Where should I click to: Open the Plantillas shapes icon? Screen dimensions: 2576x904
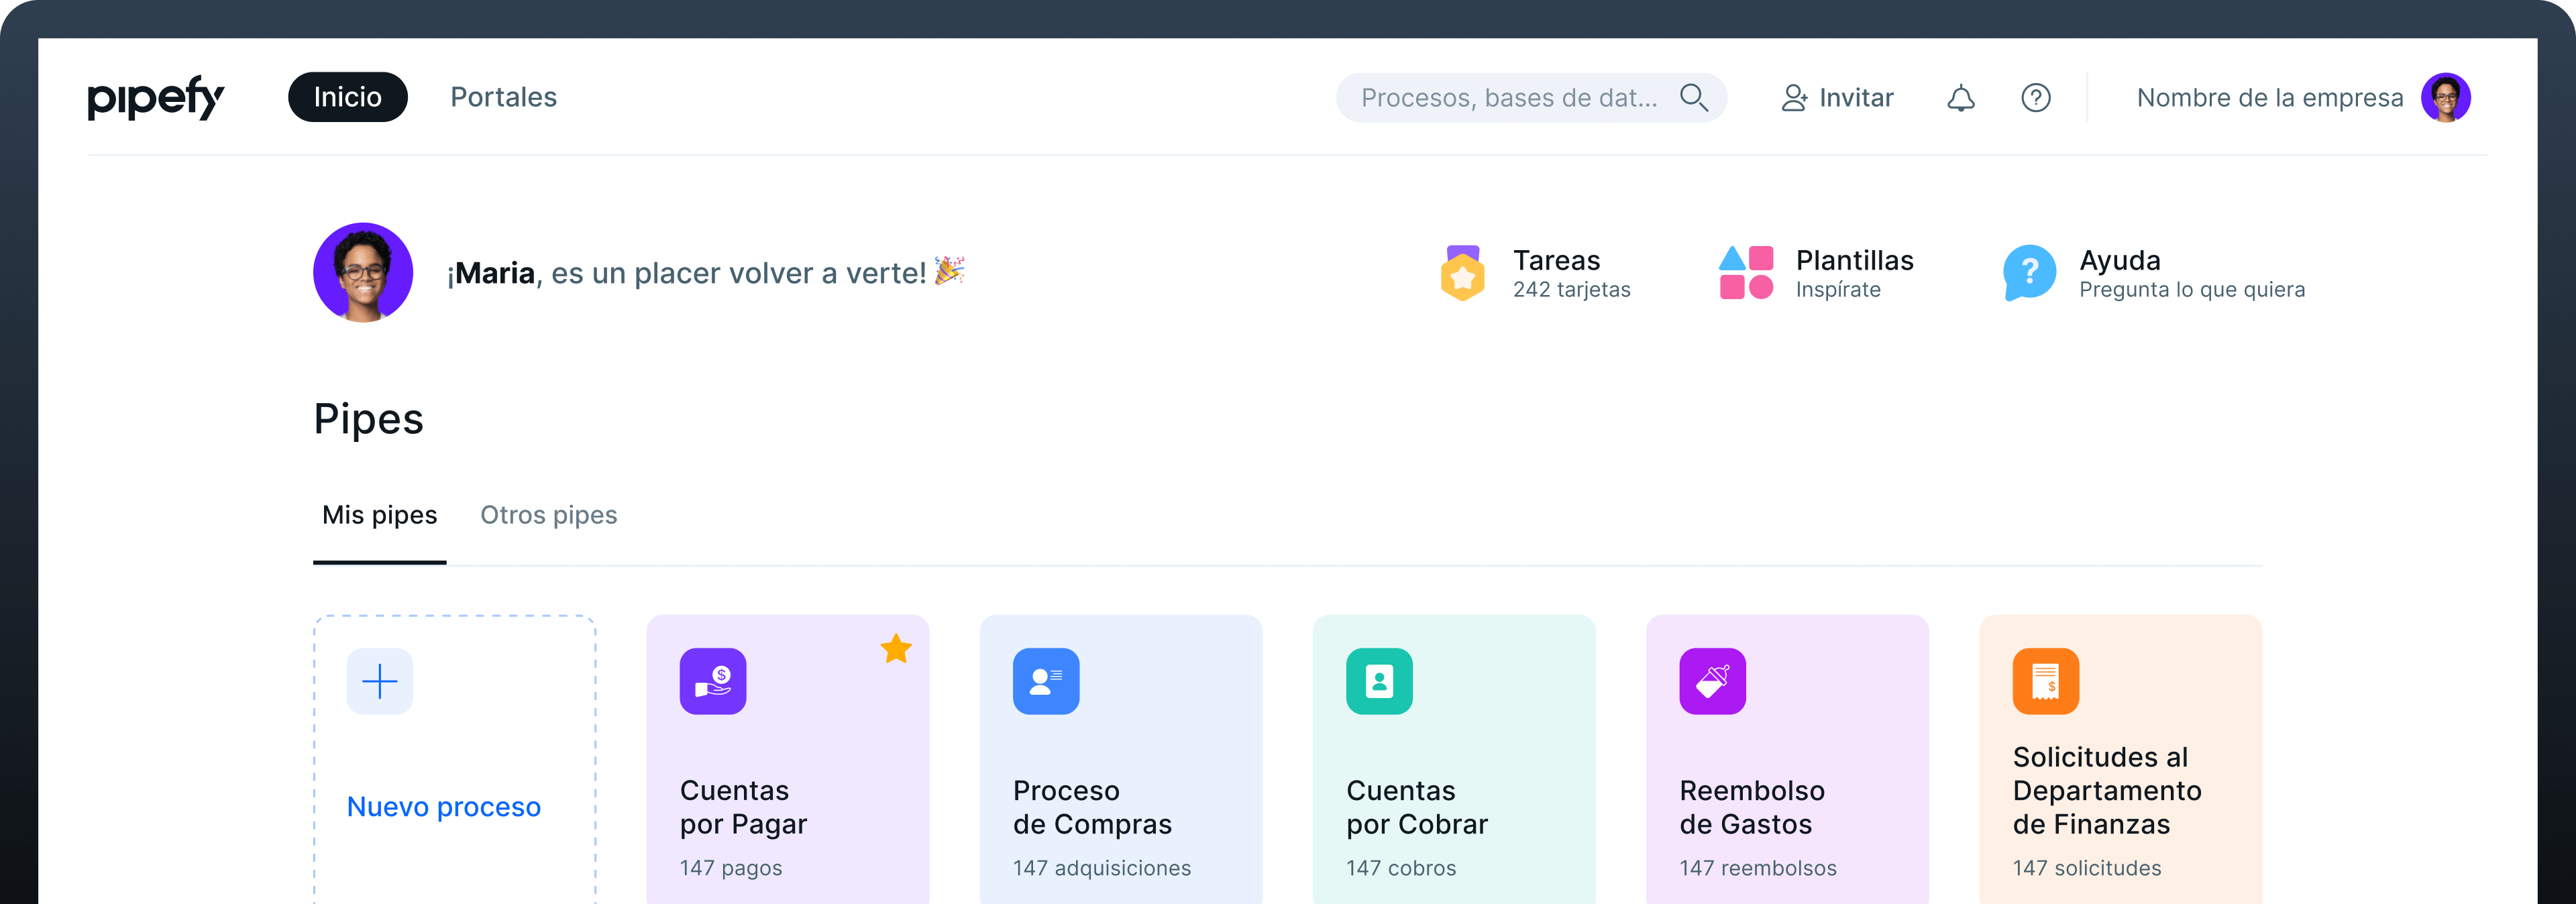1745,273
